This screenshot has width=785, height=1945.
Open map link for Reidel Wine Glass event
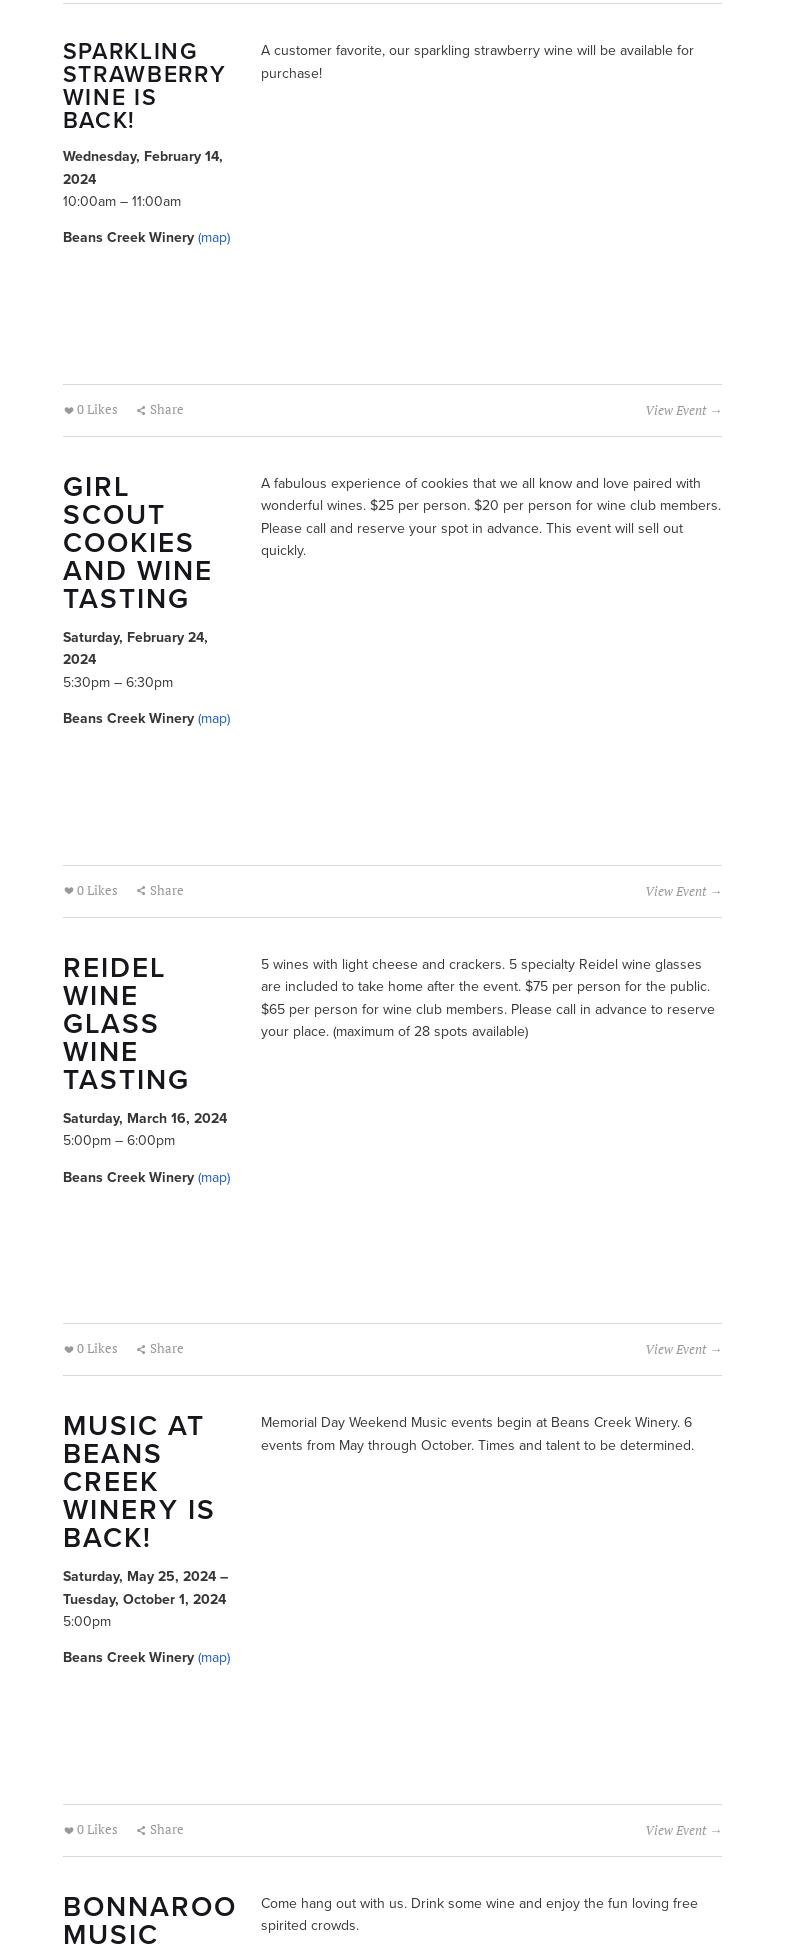(x=214, y=1178)
